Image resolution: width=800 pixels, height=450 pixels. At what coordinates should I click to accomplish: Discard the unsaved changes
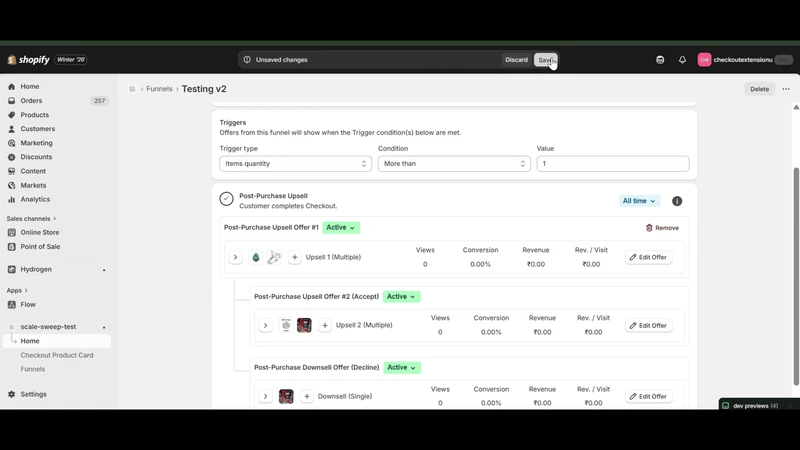point(516,60)
